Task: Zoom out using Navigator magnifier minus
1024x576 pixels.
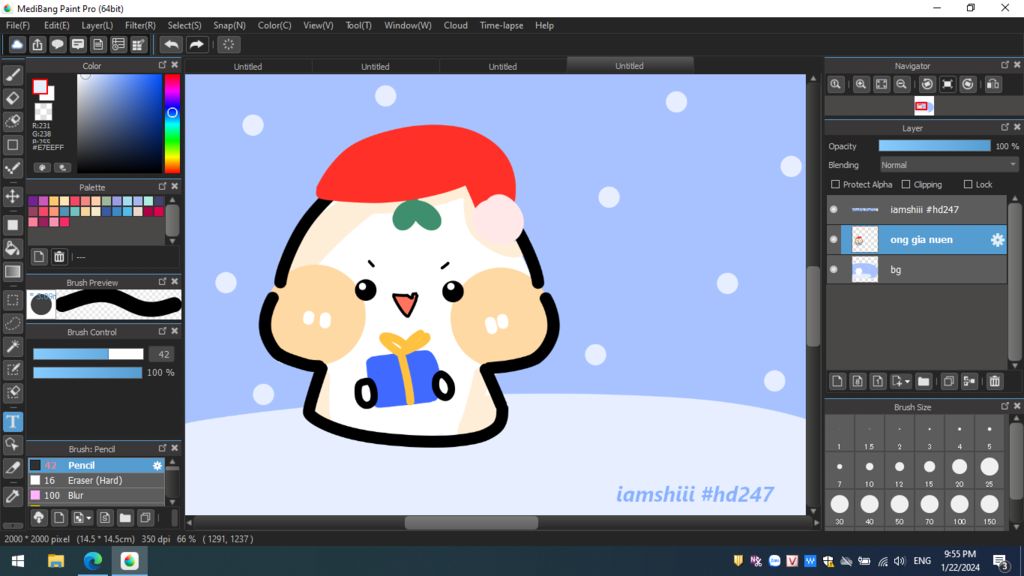Action: point(901,84)
